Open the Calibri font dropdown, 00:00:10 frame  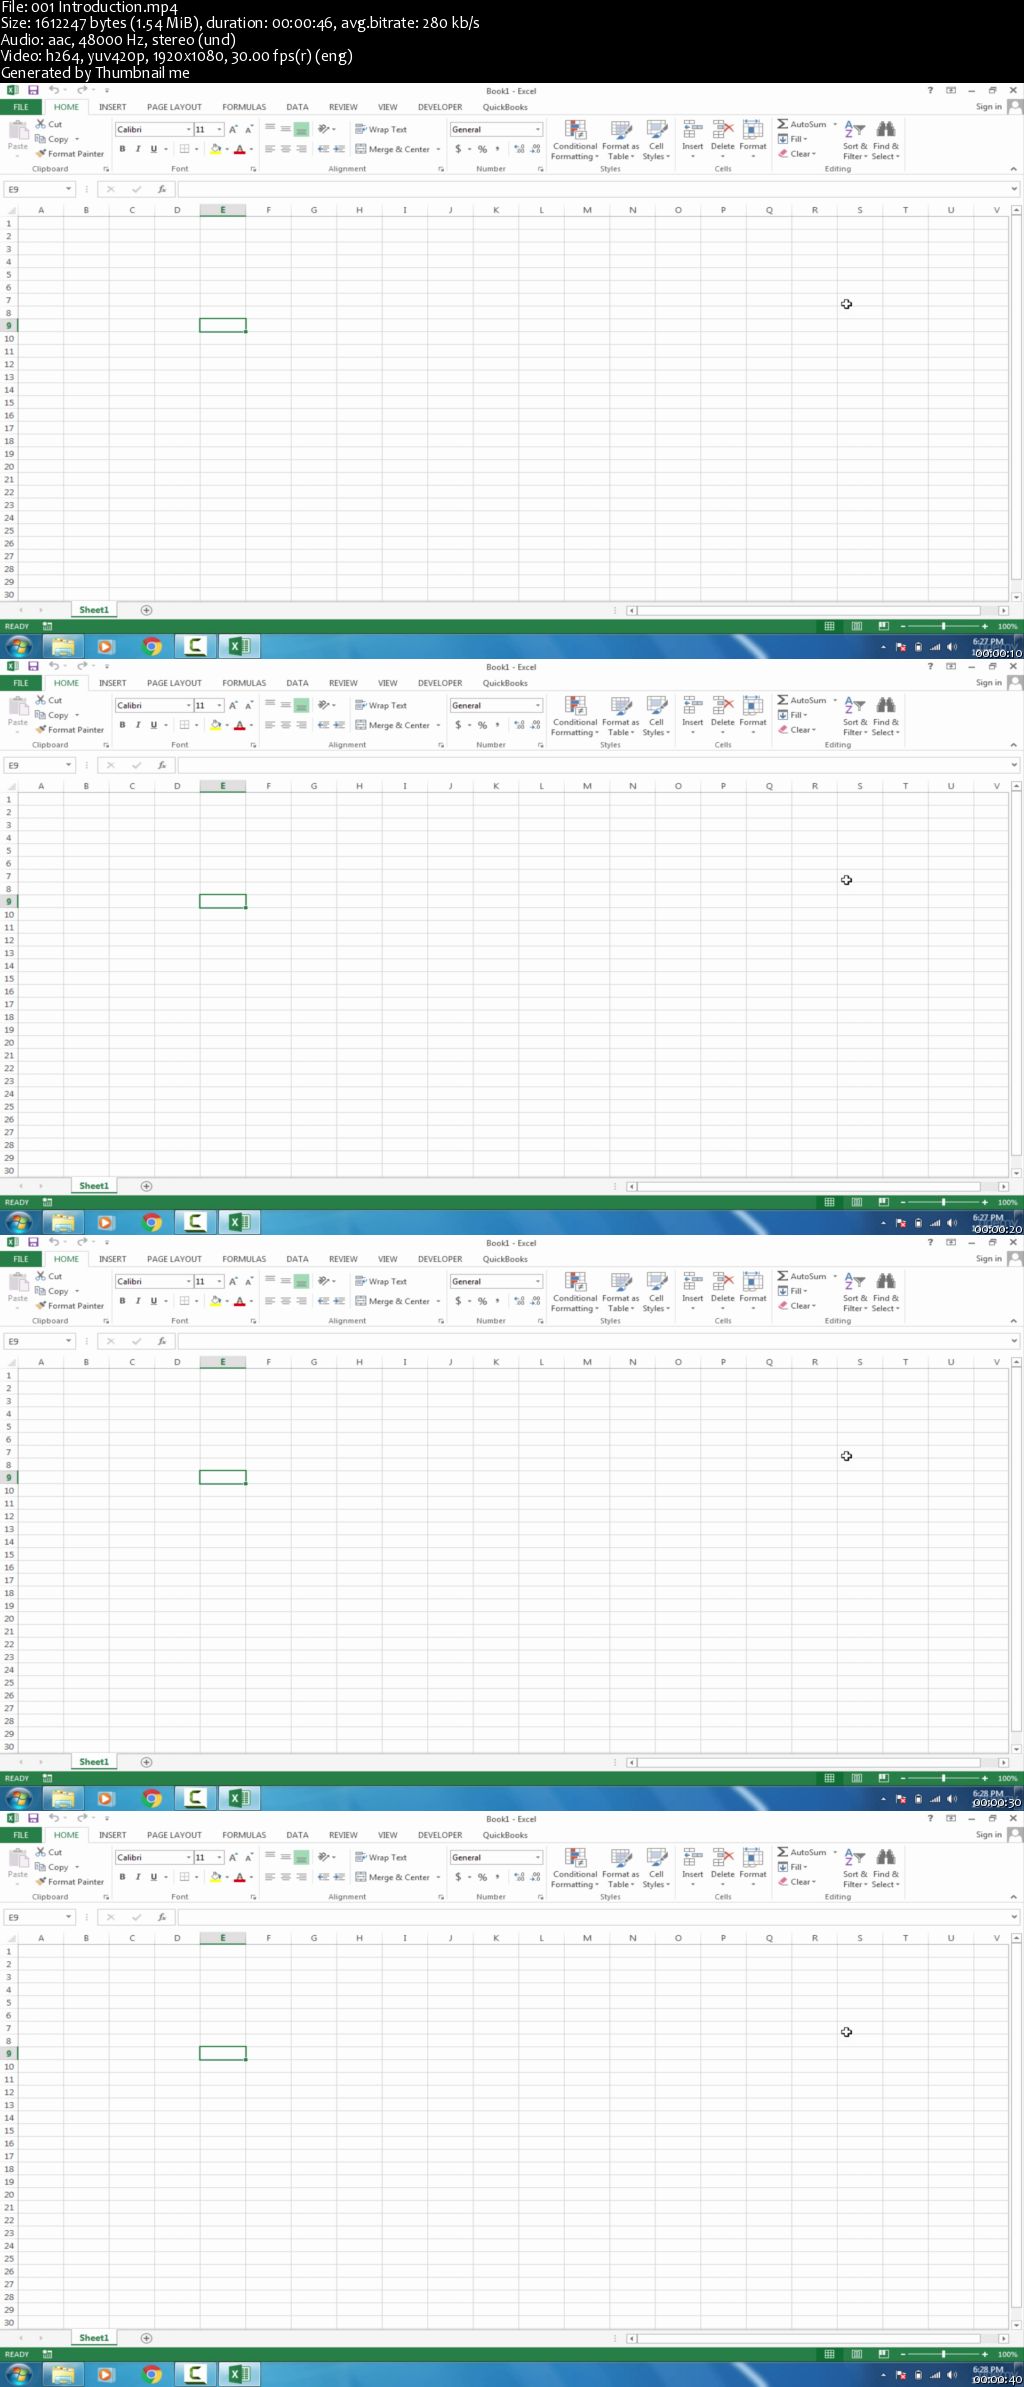(x=189, y=129)
